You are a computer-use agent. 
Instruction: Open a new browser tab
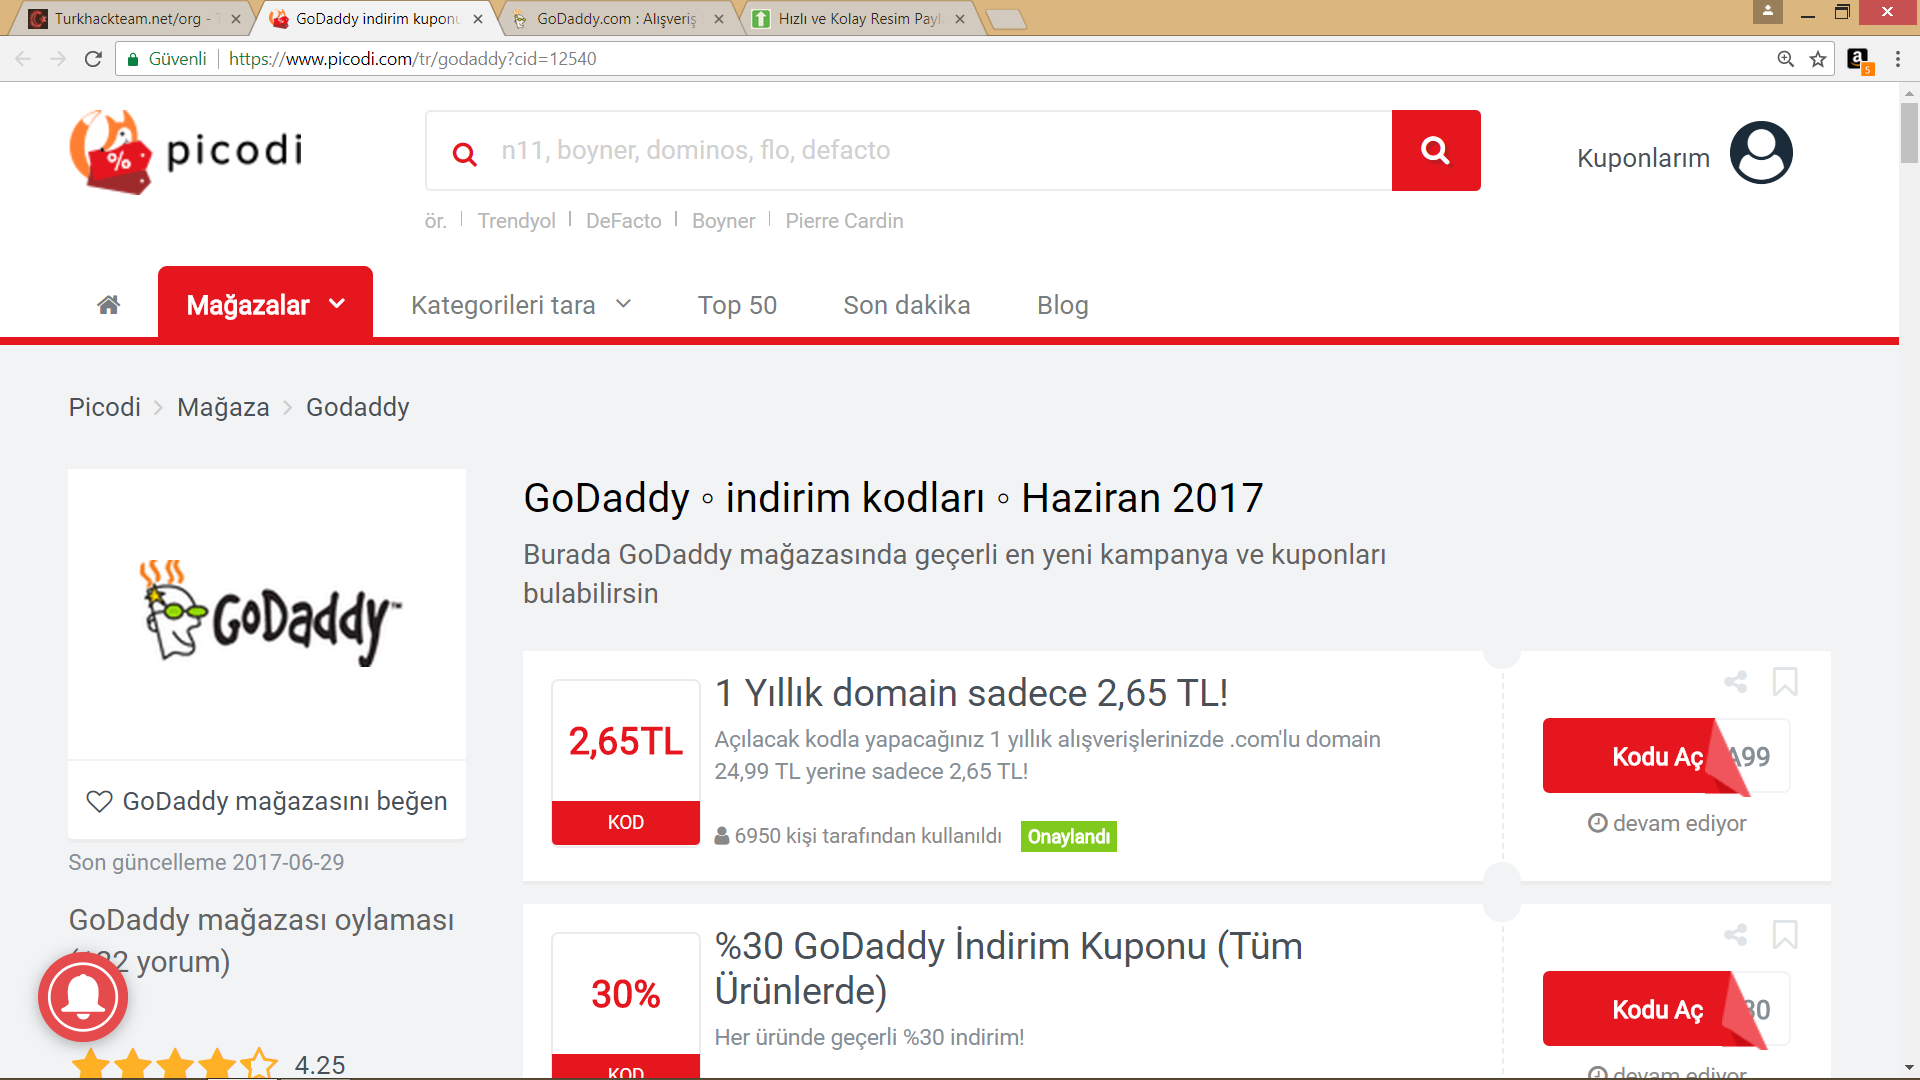(1006, 19)
